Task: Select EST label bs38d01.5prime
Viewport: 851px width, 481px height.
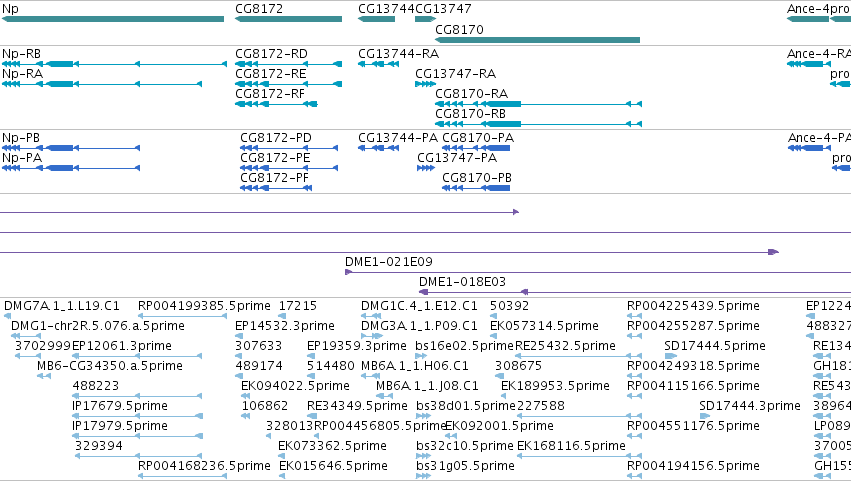Action: [466, 407]
